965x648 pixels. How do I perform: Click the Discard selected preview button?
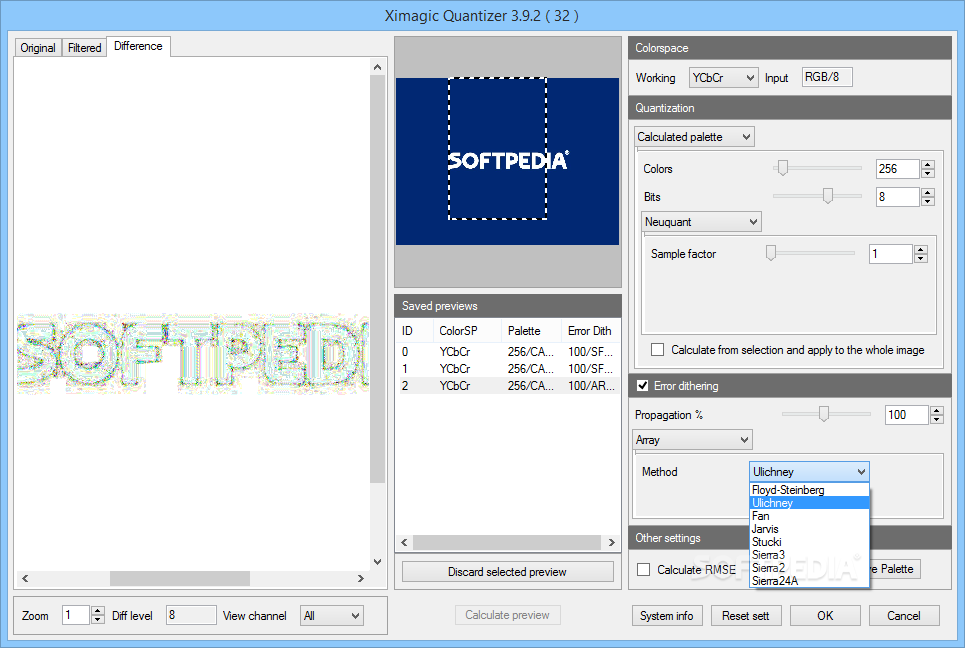pyautogui.click(x=508, y=572)
